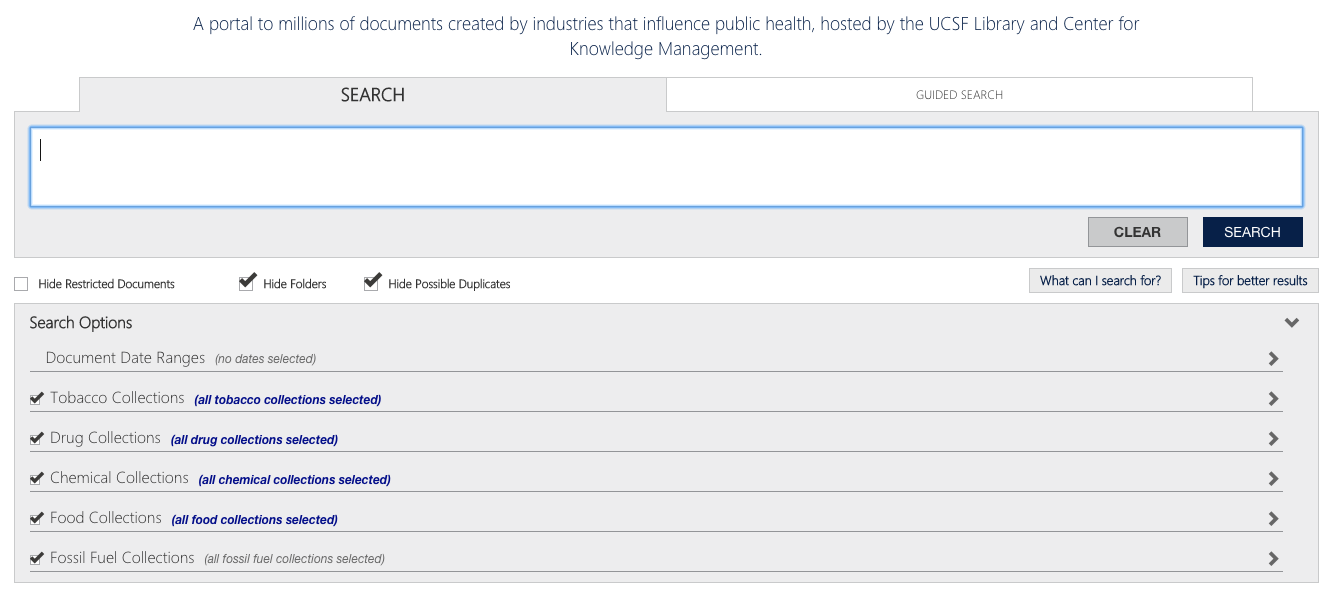Expand the Chemical Collections arrow
This screenshot has height=593, width=1326.
tap(1273, 478)
